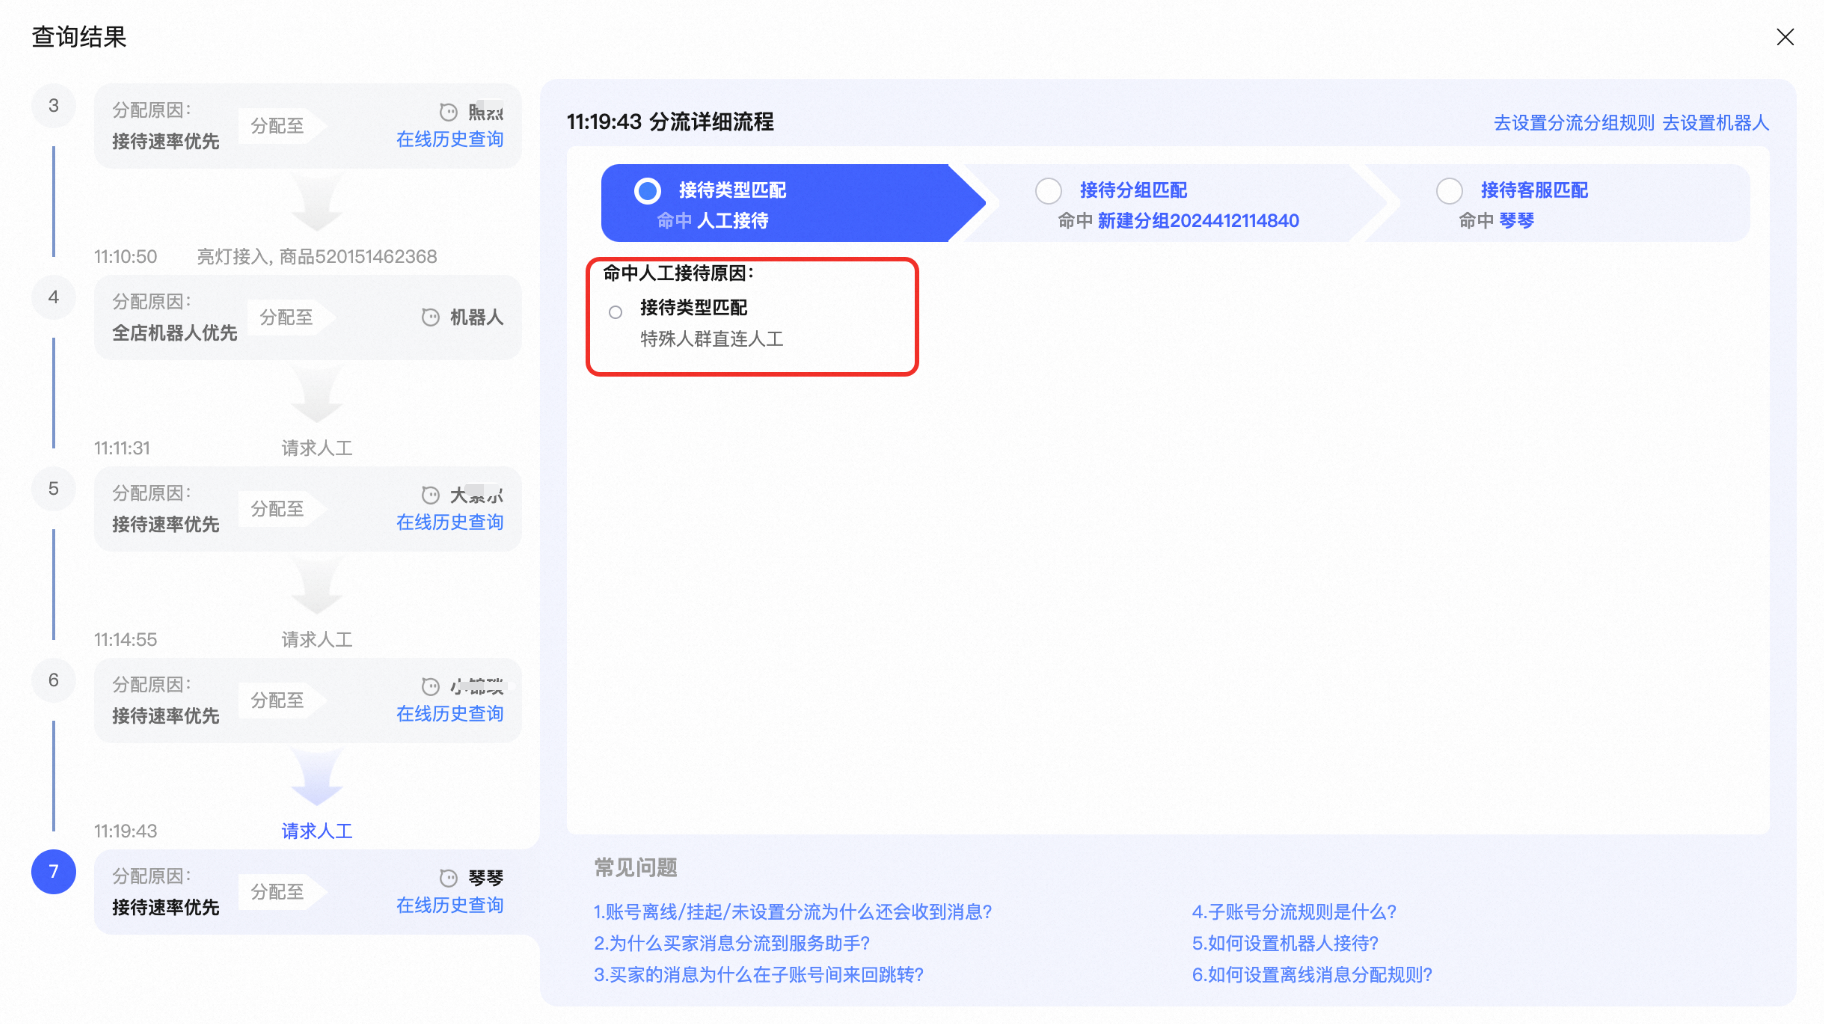Viewport: 1824px width, 1024px height.
Task: Click 亮灯接入, 商品520151462368 event text
Action: coord(317,257)
